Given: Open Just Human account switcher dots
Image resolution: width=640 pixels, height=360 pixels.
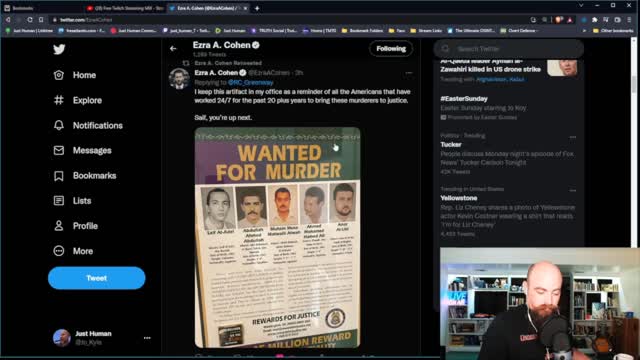Looking at the screenshot, I should pyautogui.click(x=147, y=338).
